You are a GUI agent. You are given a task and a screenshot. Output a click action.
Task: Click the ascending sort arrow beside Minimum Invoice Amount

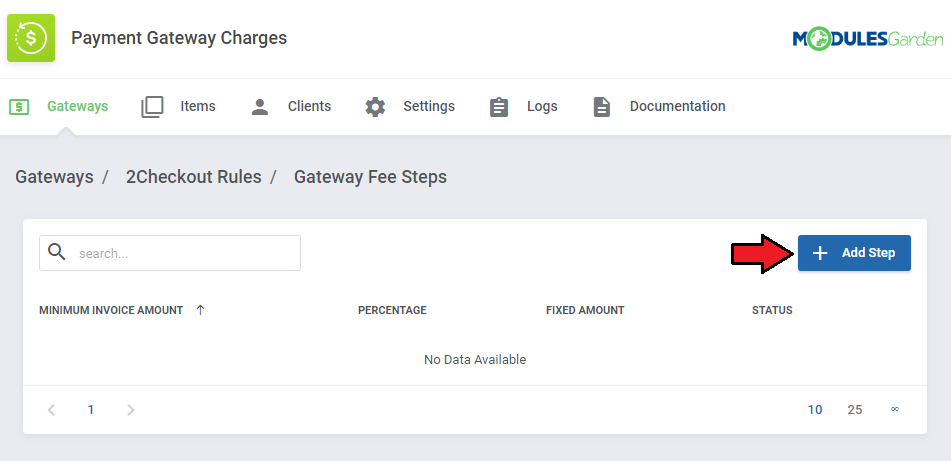pos(201,310)
